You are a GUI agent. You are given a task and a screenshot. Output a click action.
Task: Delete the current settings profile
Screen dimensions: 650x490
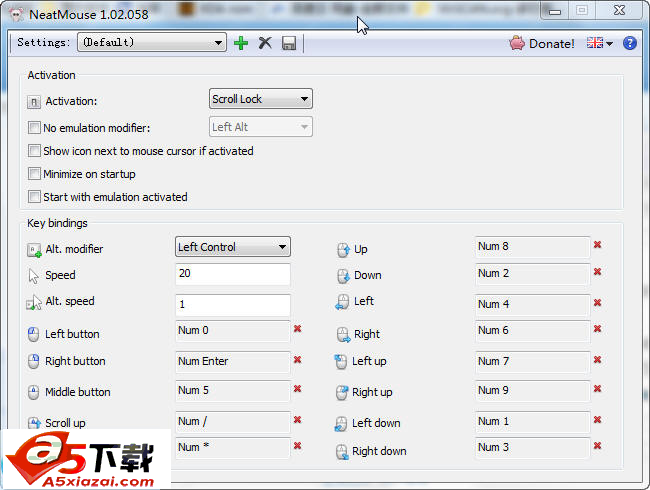(265, 43)
